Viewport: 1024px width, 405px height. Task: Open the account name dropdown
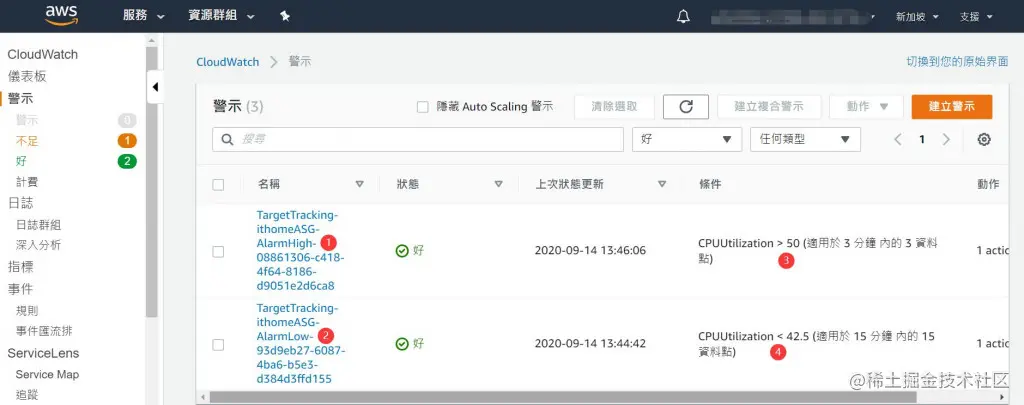(x=793, y=17)
